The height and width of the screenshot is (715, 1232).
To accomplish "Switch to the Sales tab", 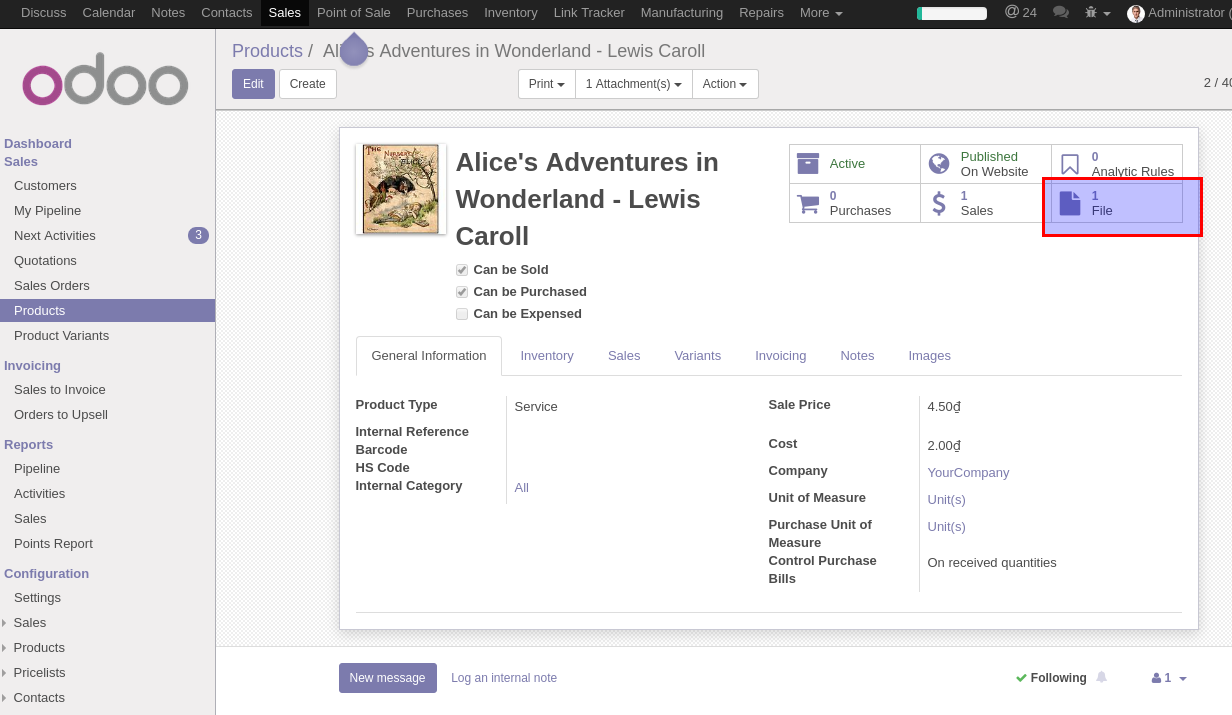I will (624, 356).
